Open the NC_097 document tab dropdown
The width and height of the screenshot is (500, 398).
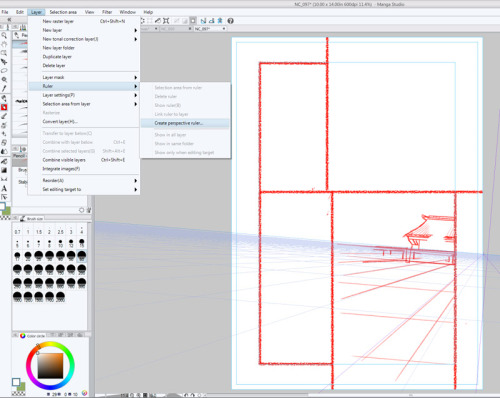(x=224, y=29)
